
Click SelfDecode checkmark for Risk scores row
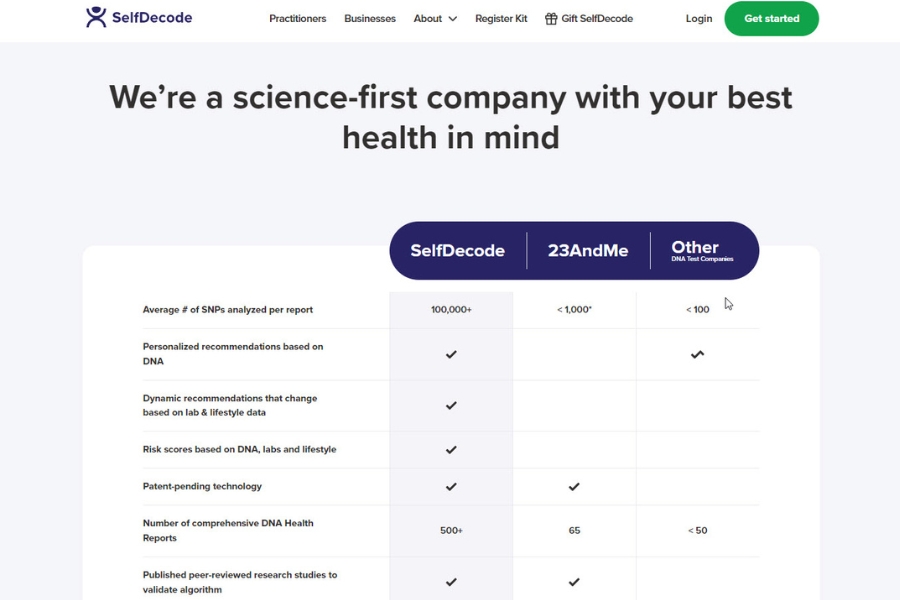(451, 450)
